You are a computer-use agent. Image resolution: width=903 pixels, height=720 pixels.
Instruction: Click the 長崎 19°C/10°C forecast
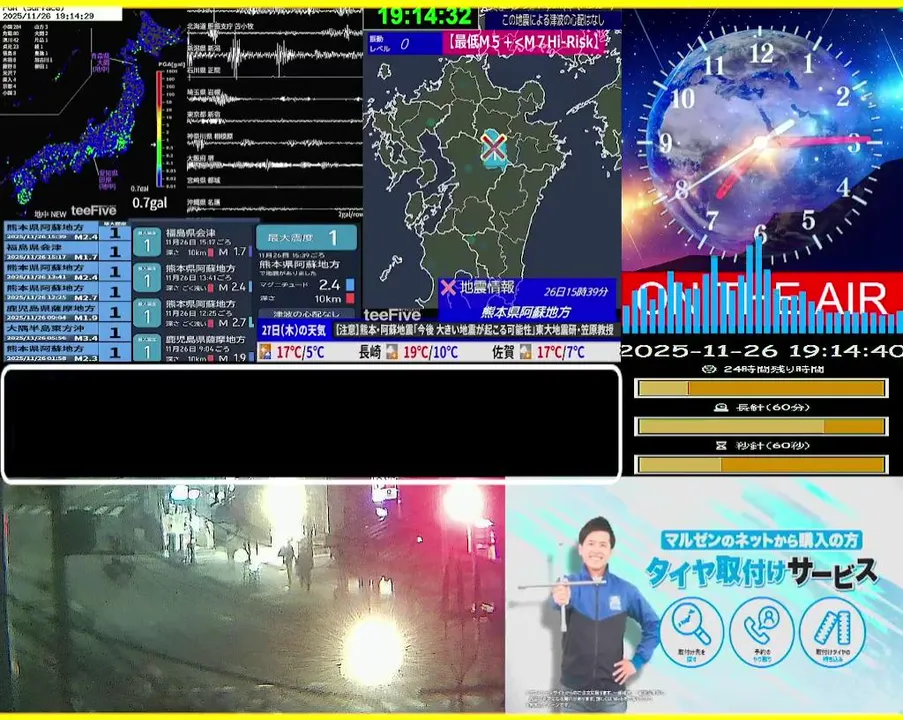408,351
